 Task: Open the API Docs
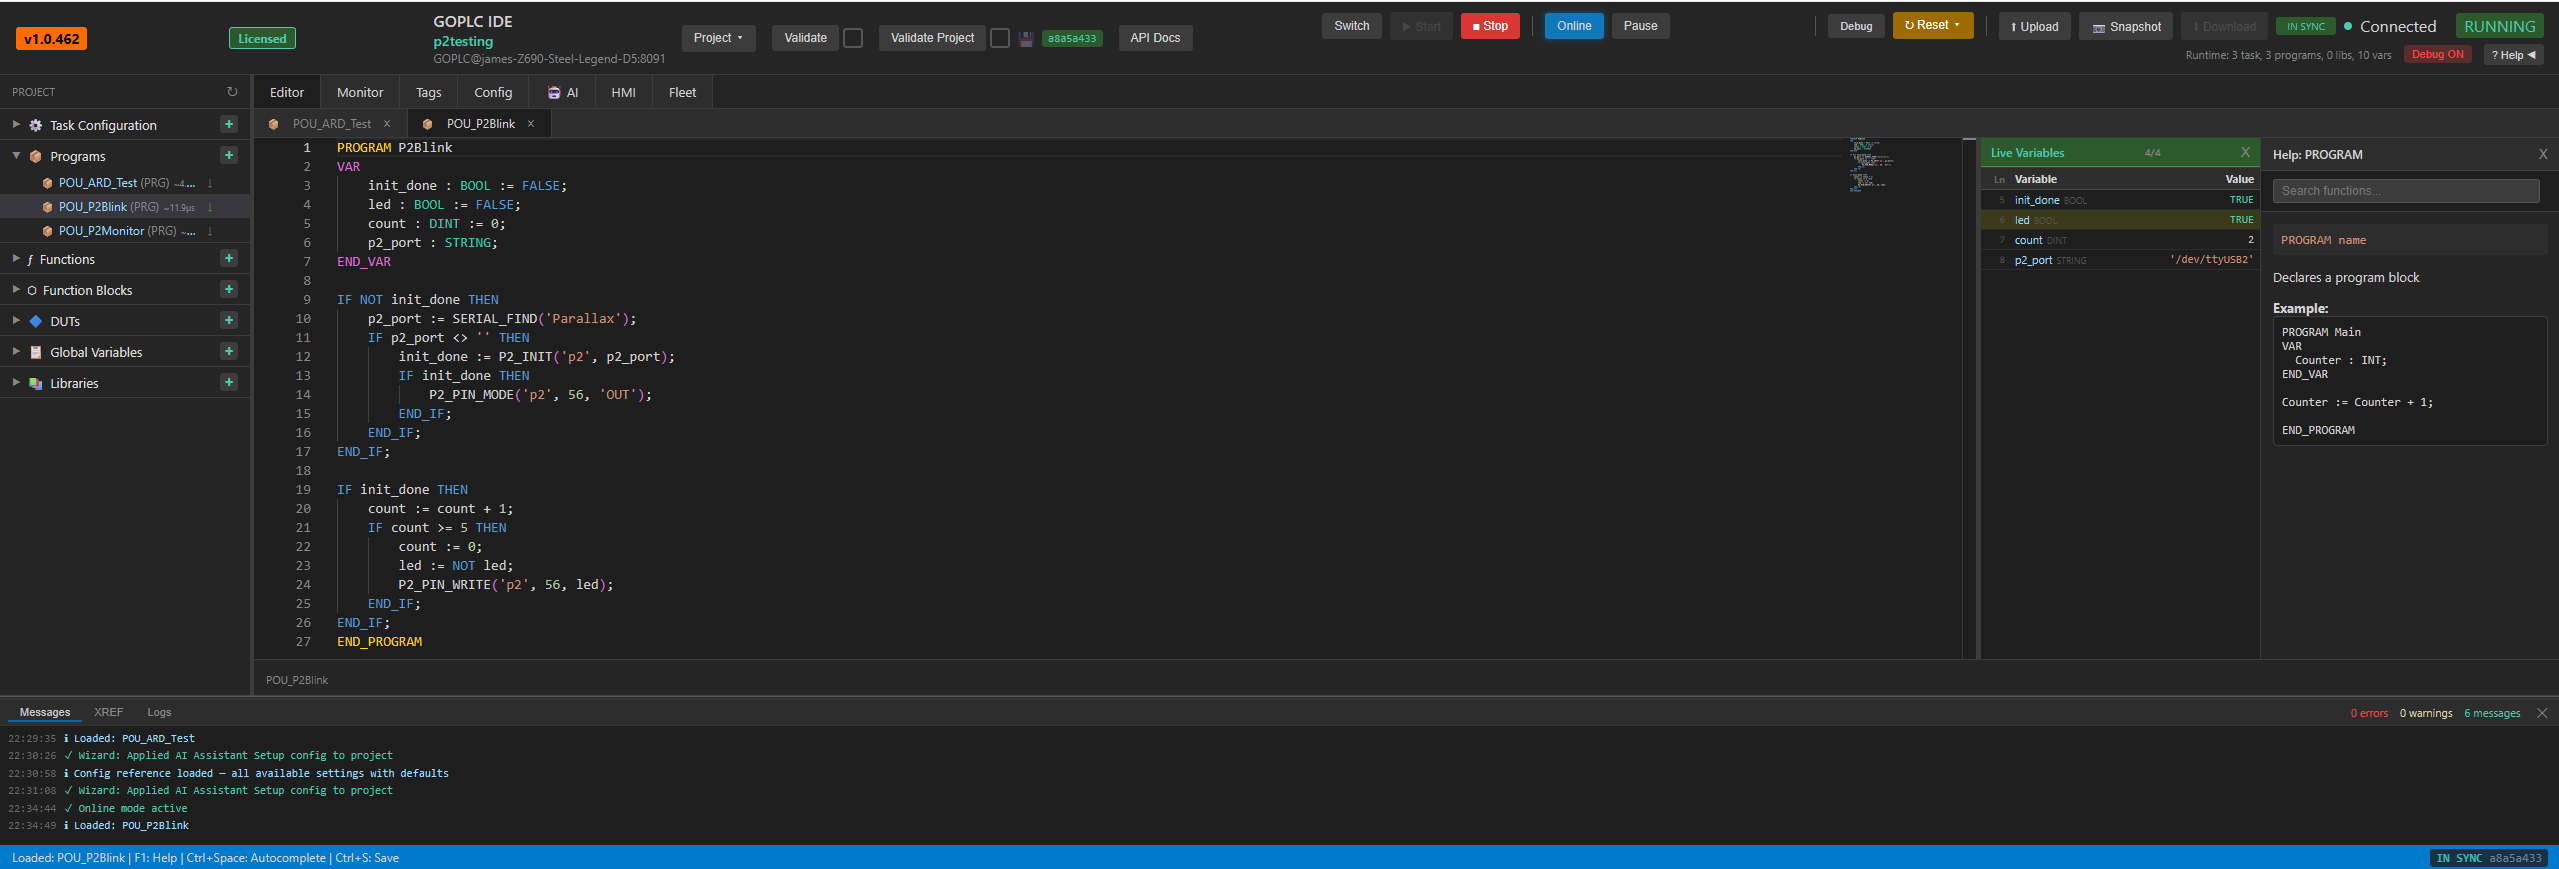click(x=1155, y=38)
